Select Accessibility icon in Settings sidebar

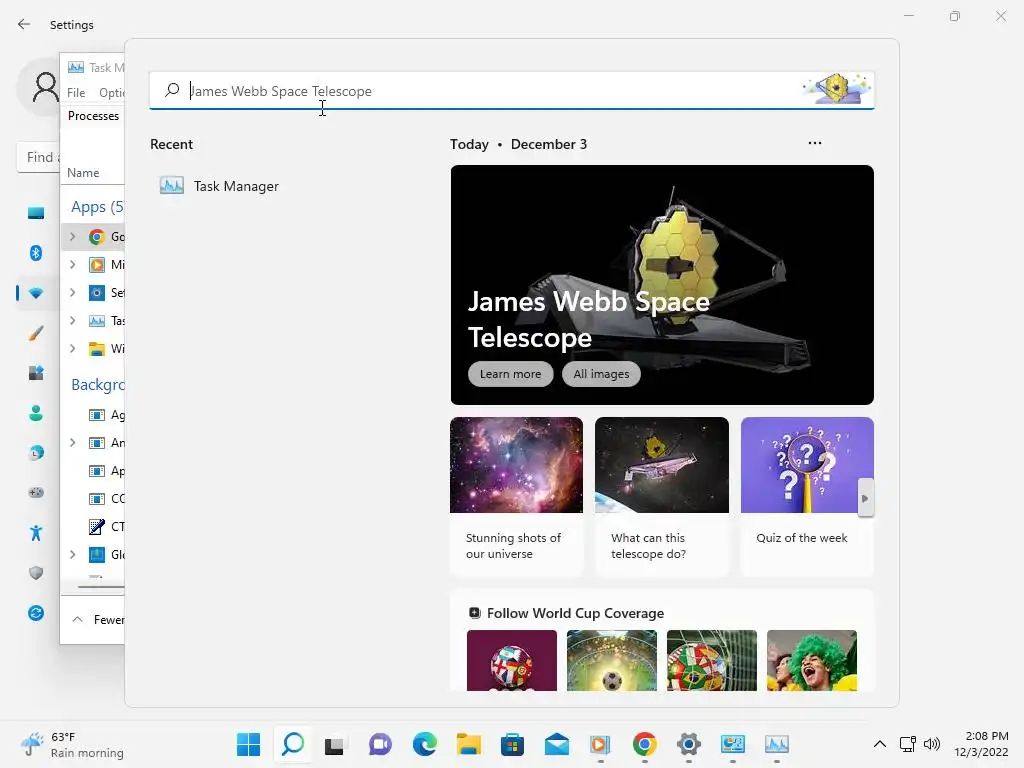(x=36, y=533)
